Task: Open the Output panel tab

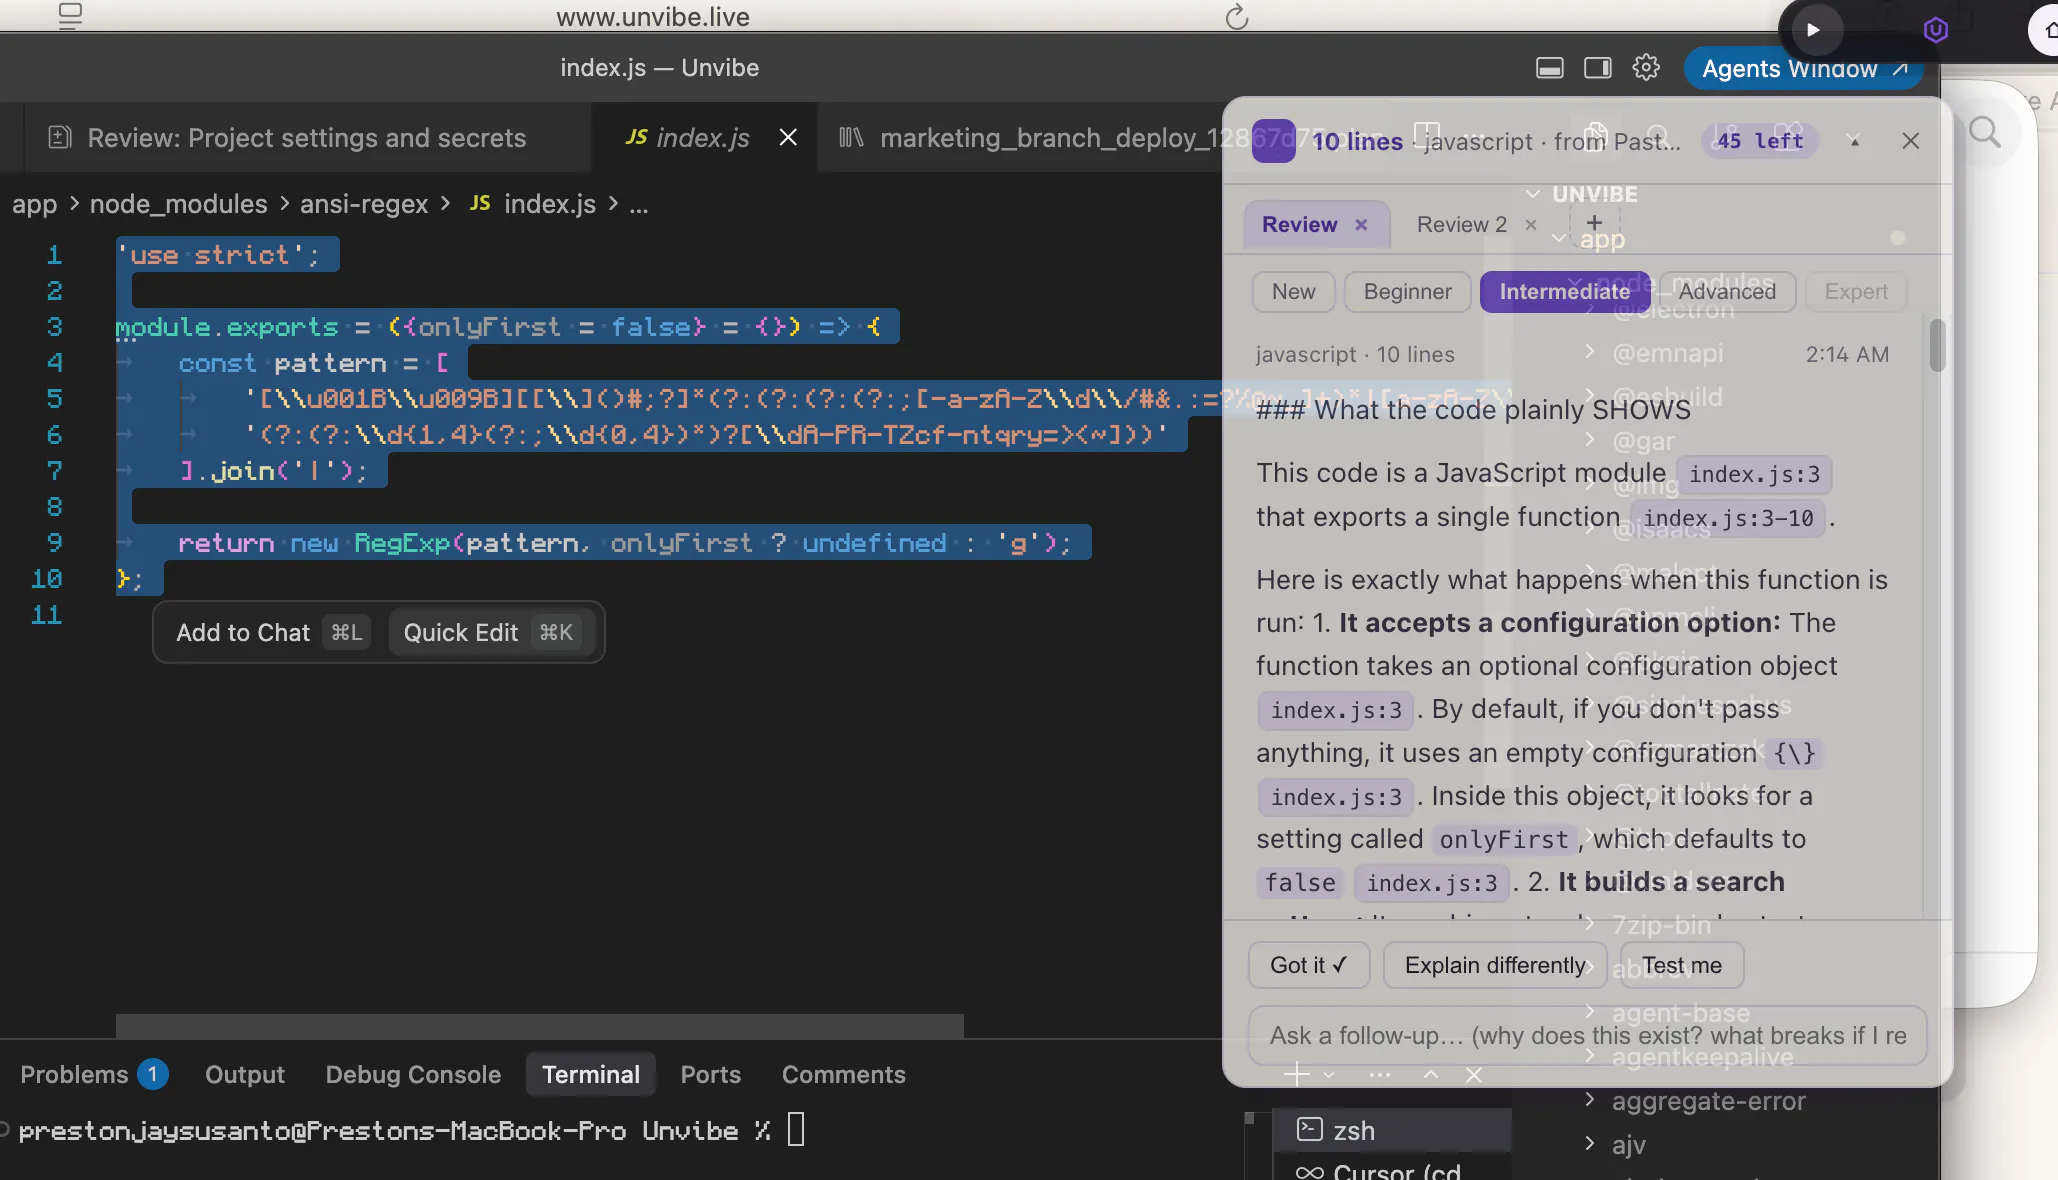Action: point(245,1074)
